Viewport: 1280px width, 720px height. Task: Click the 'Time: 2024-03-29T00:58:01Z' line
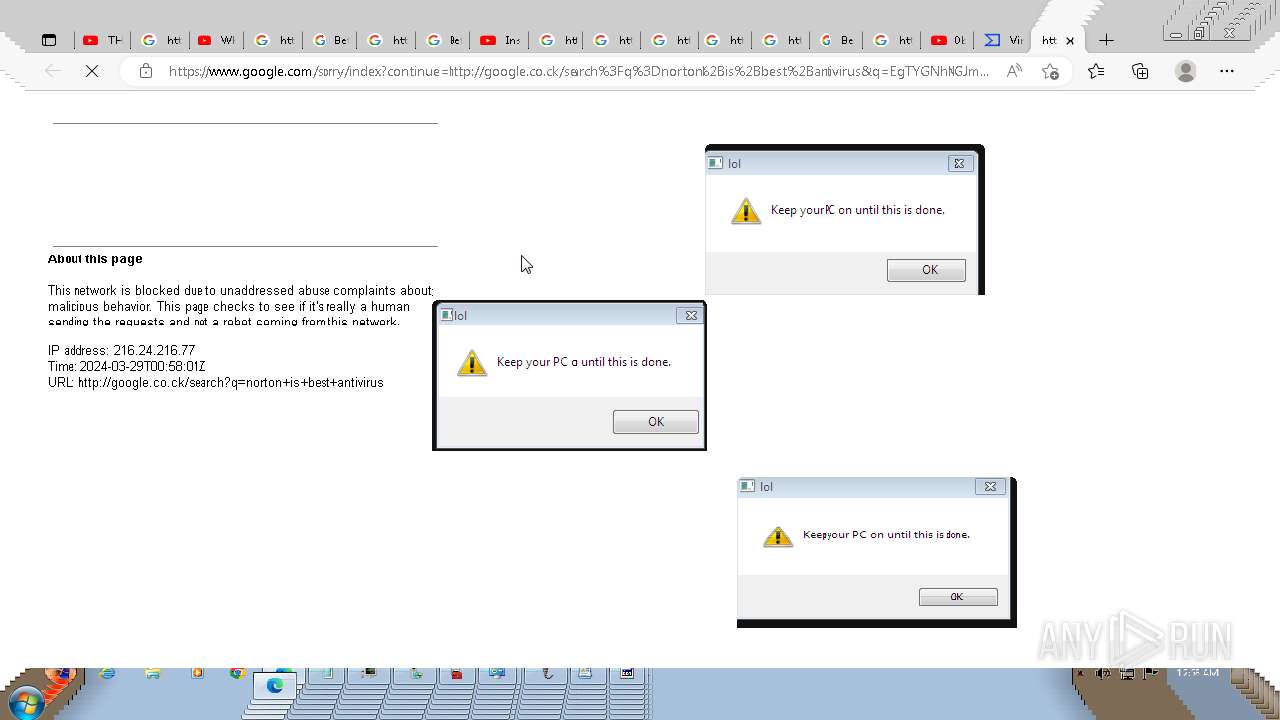(x=126, y=367)
